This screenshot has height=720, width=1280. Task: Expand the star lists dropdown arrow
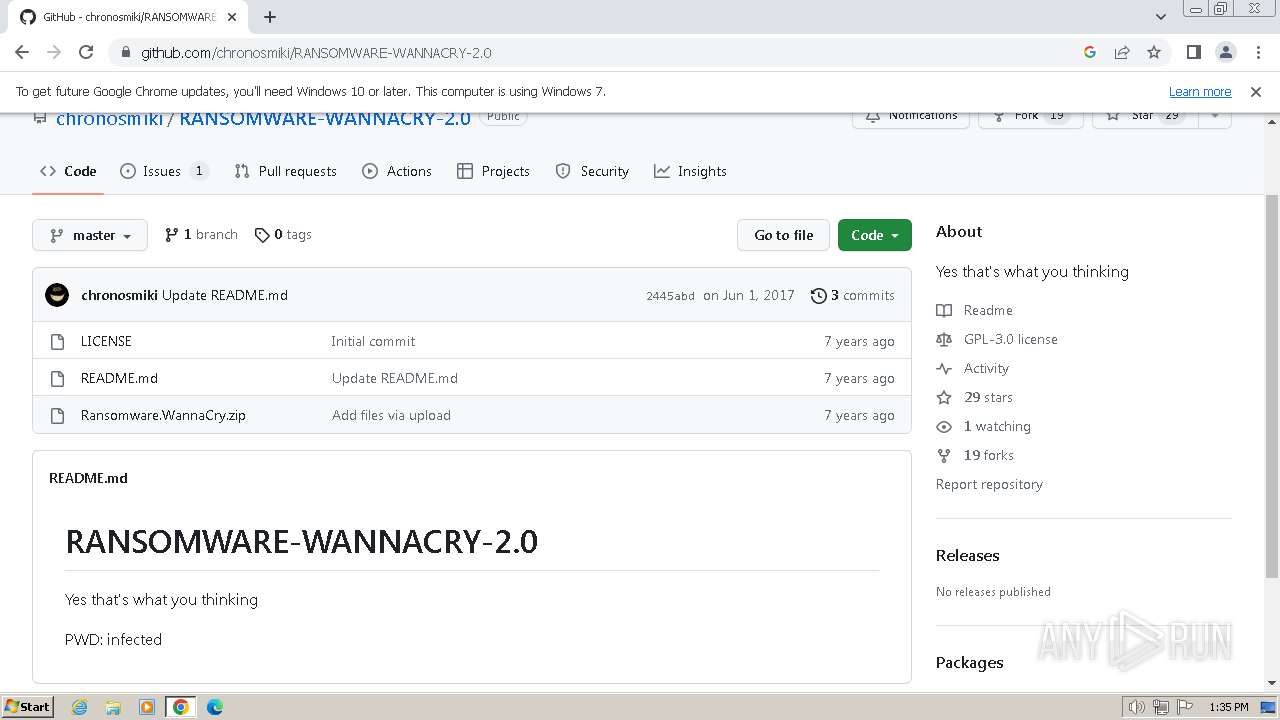tap(1215, 117)
